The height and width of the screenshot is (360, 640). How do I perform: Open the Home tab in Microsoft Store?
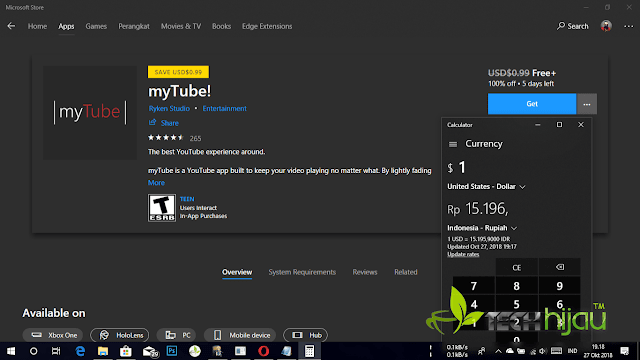[x=37, y=26]
